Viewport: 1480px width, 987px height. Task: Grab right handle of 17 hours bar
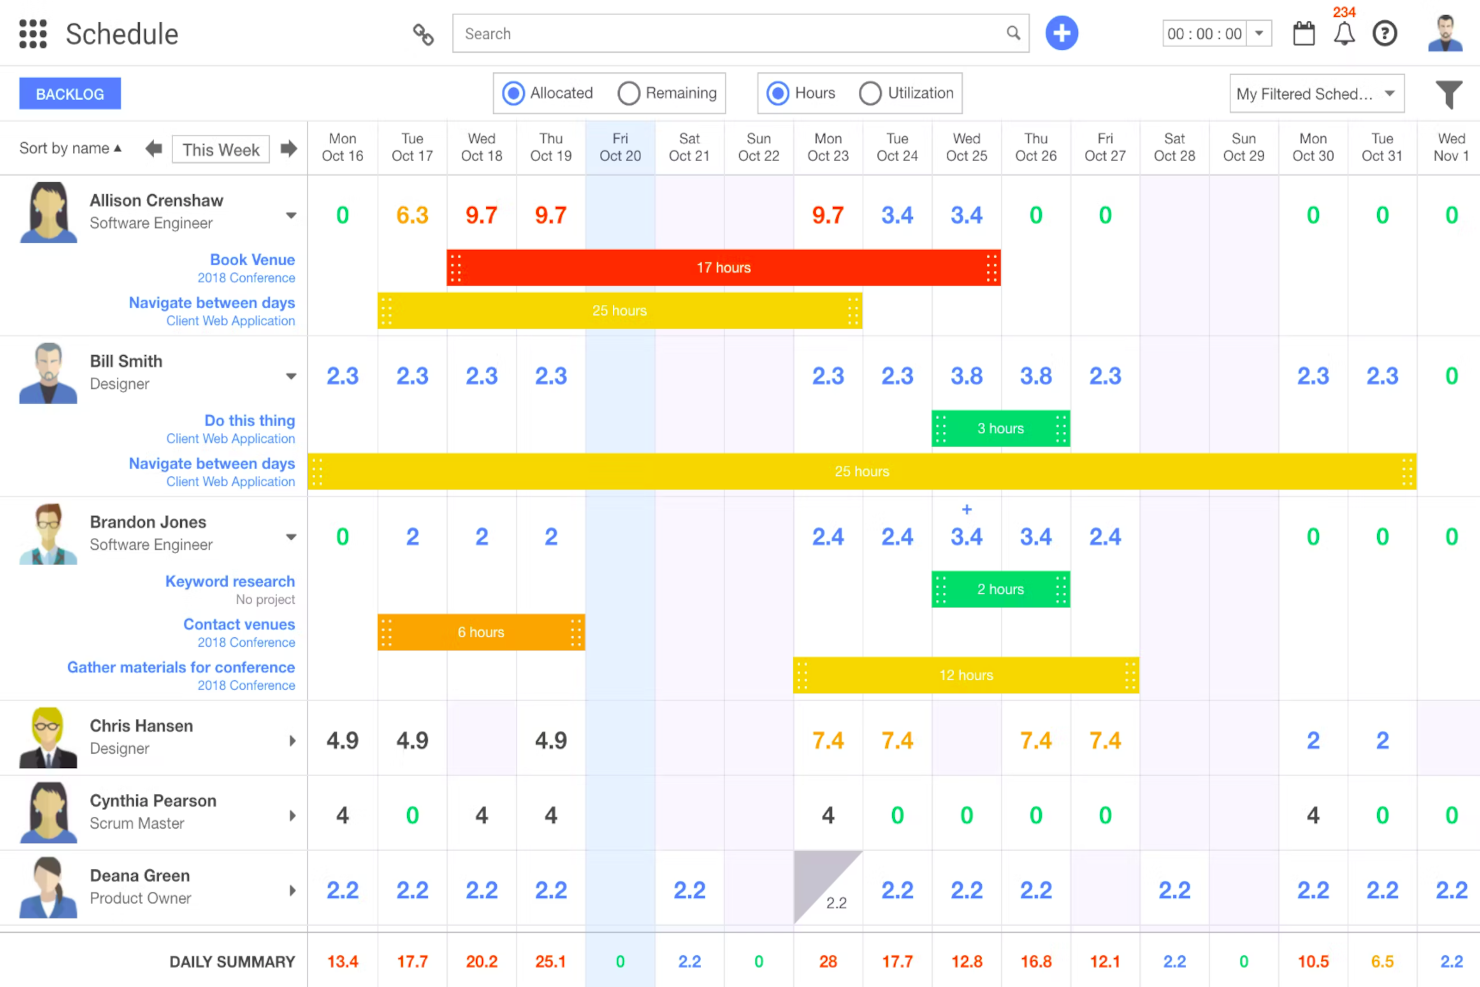[x=991, y=268]
